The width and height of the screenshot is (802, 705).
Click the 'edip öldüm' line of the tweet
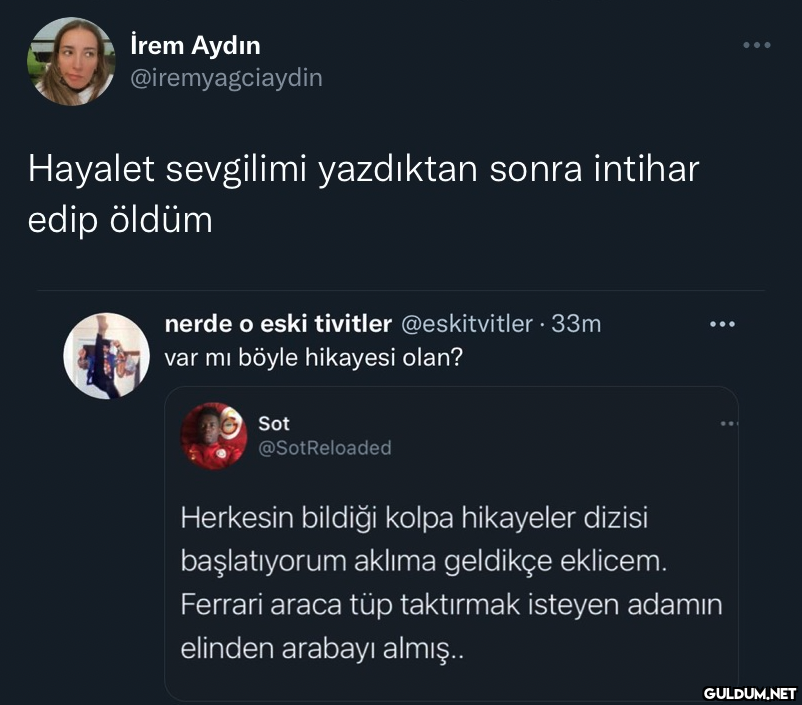tap(120, 220)
